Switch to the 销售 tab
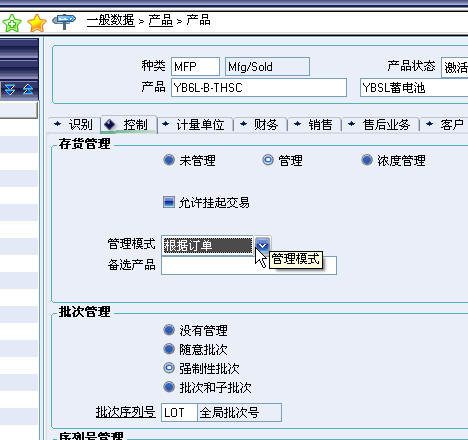Image resolution: width=468 pixels, height=440 pixels. click(x=315, y=125)
